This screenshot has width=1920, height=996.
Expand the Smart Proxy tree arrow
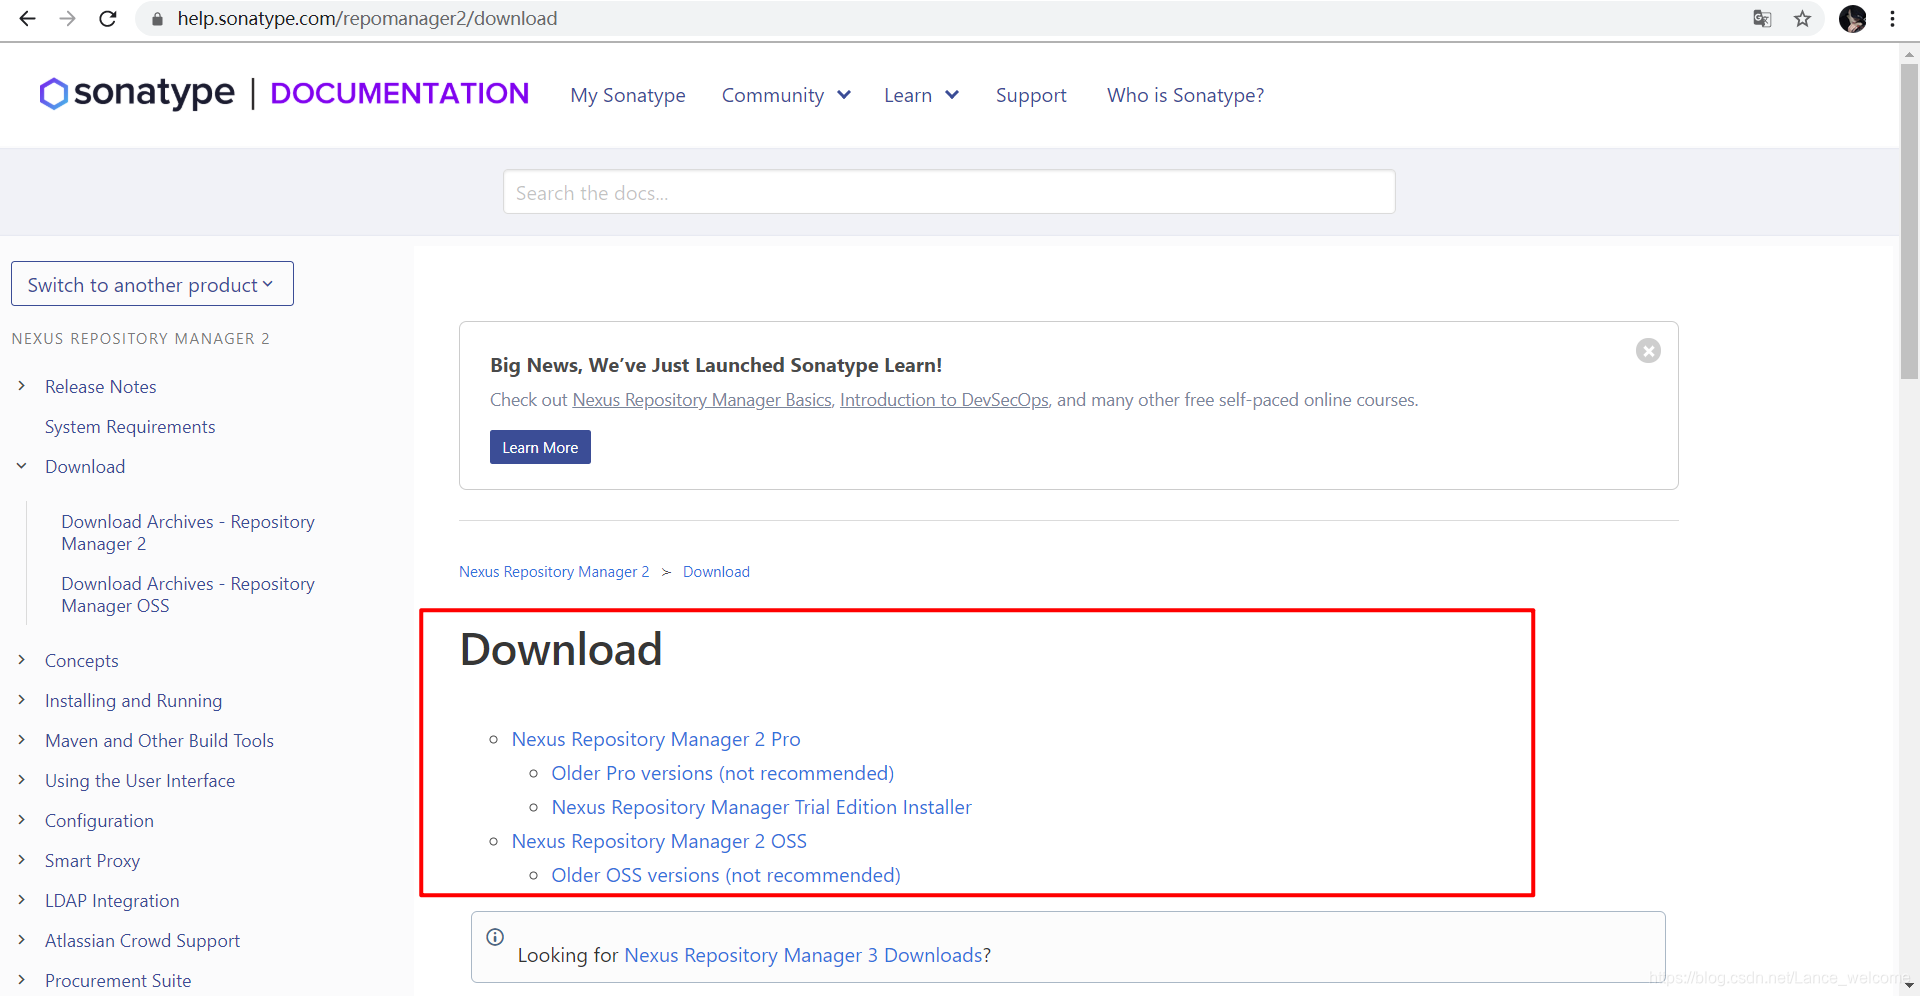(21, 860)
